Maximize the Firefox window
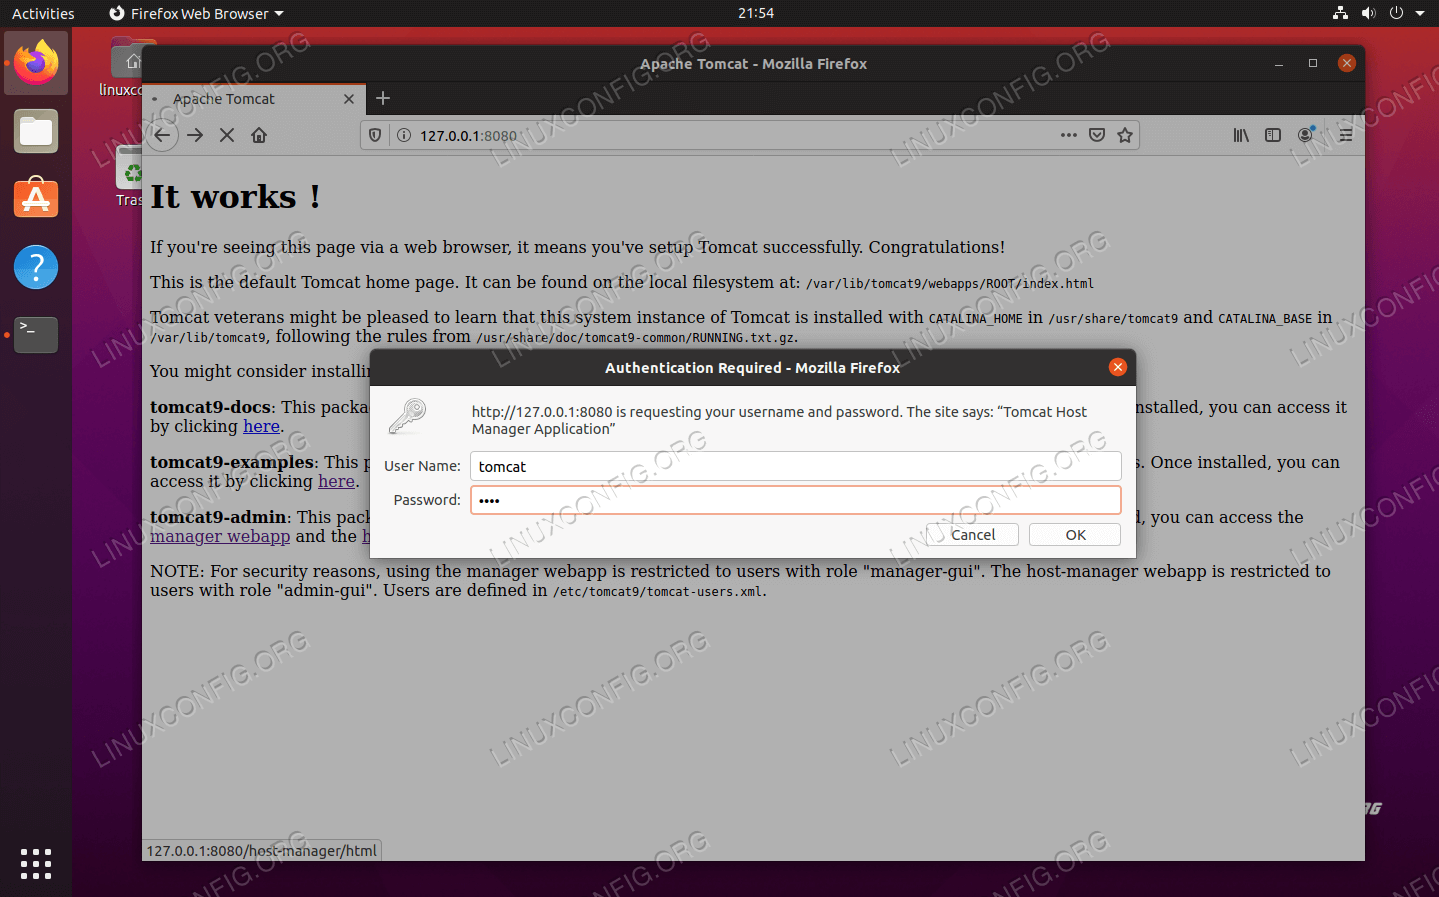This screenshot has height=897, width=1439. click(x=1313, y=63)
